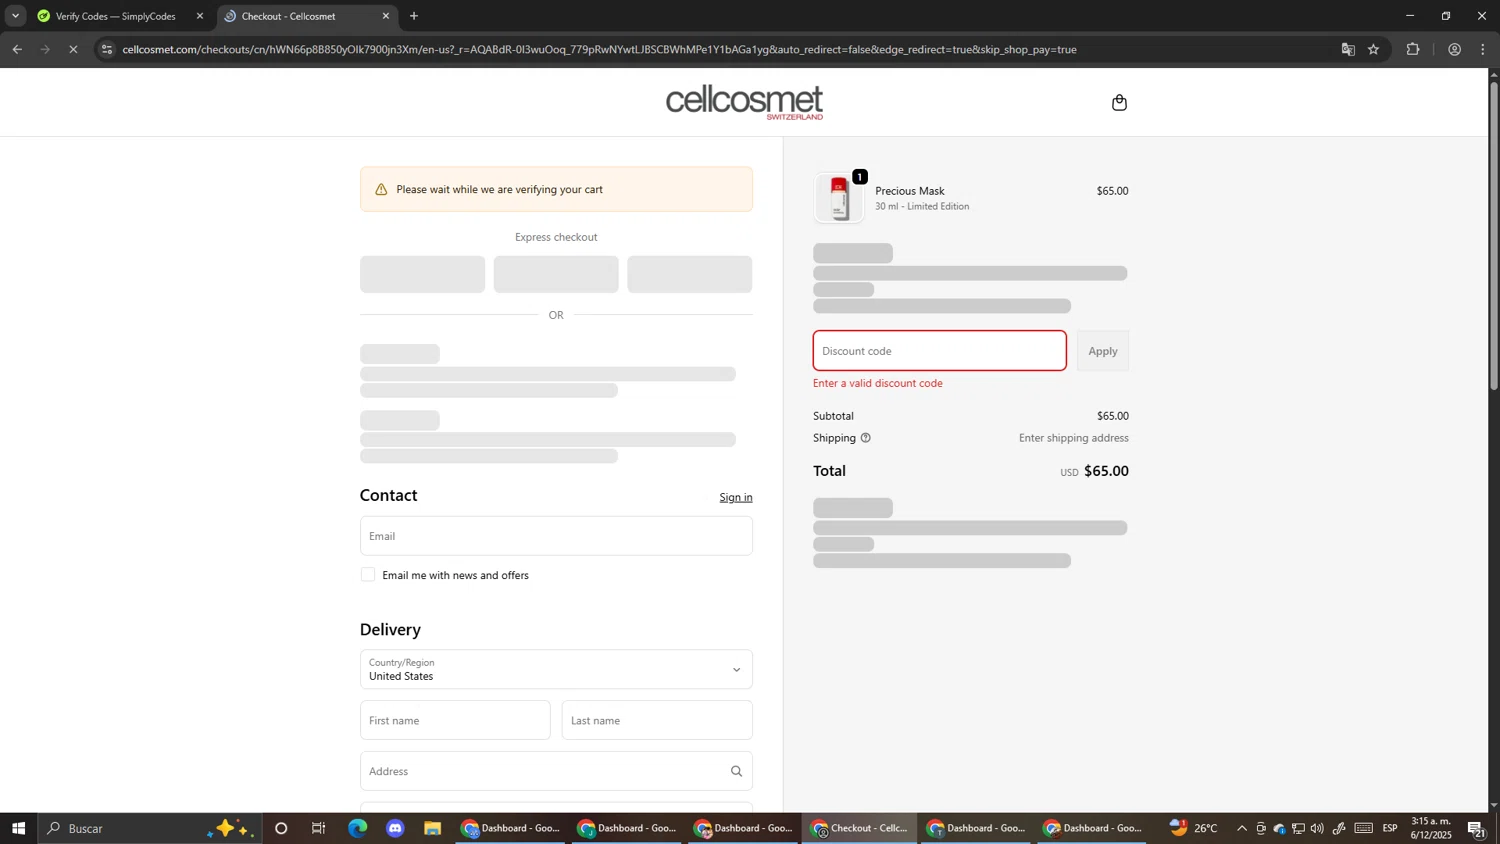Click the shipping info question mark icon
This screenshot has width=1500, height=844.
(x=866, y=438)
